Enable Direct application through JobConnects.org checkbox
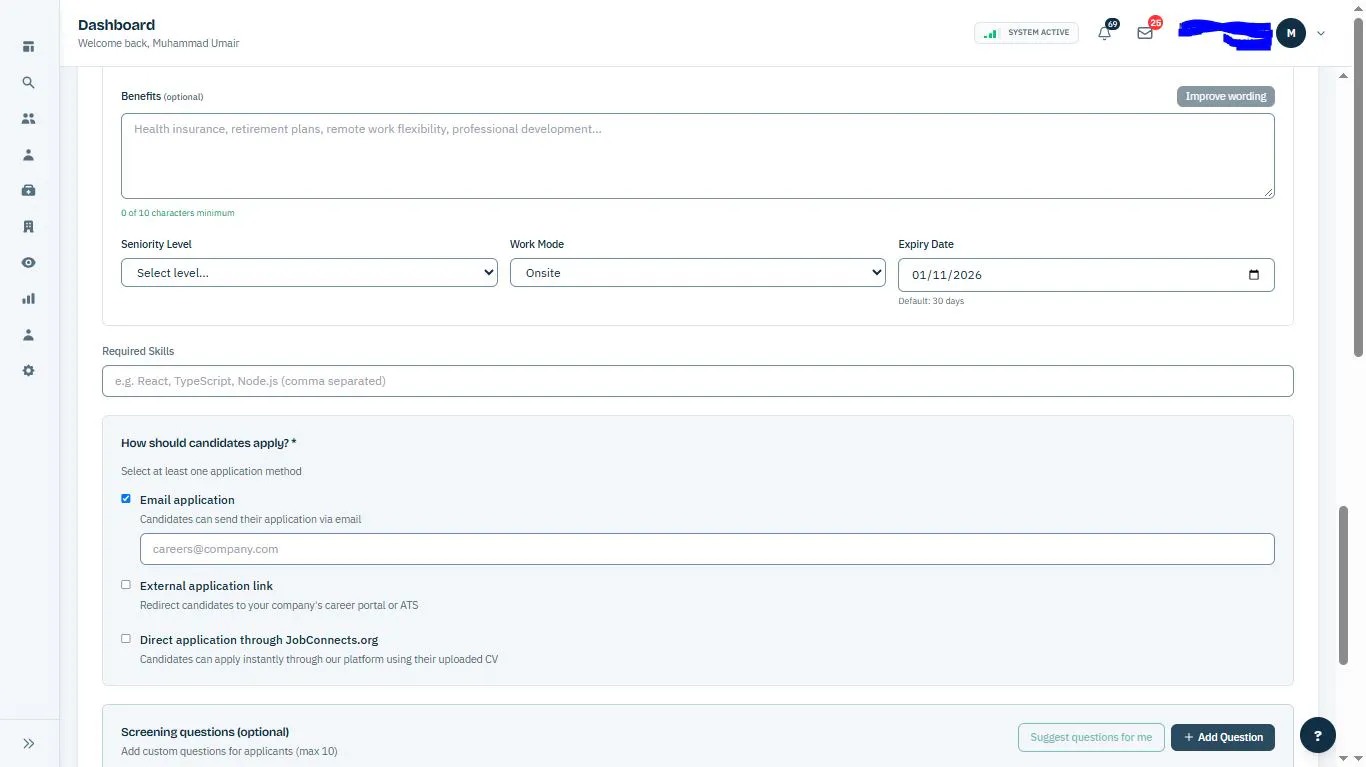Viewport: 1366px width, 767px height. pos(126,638)
